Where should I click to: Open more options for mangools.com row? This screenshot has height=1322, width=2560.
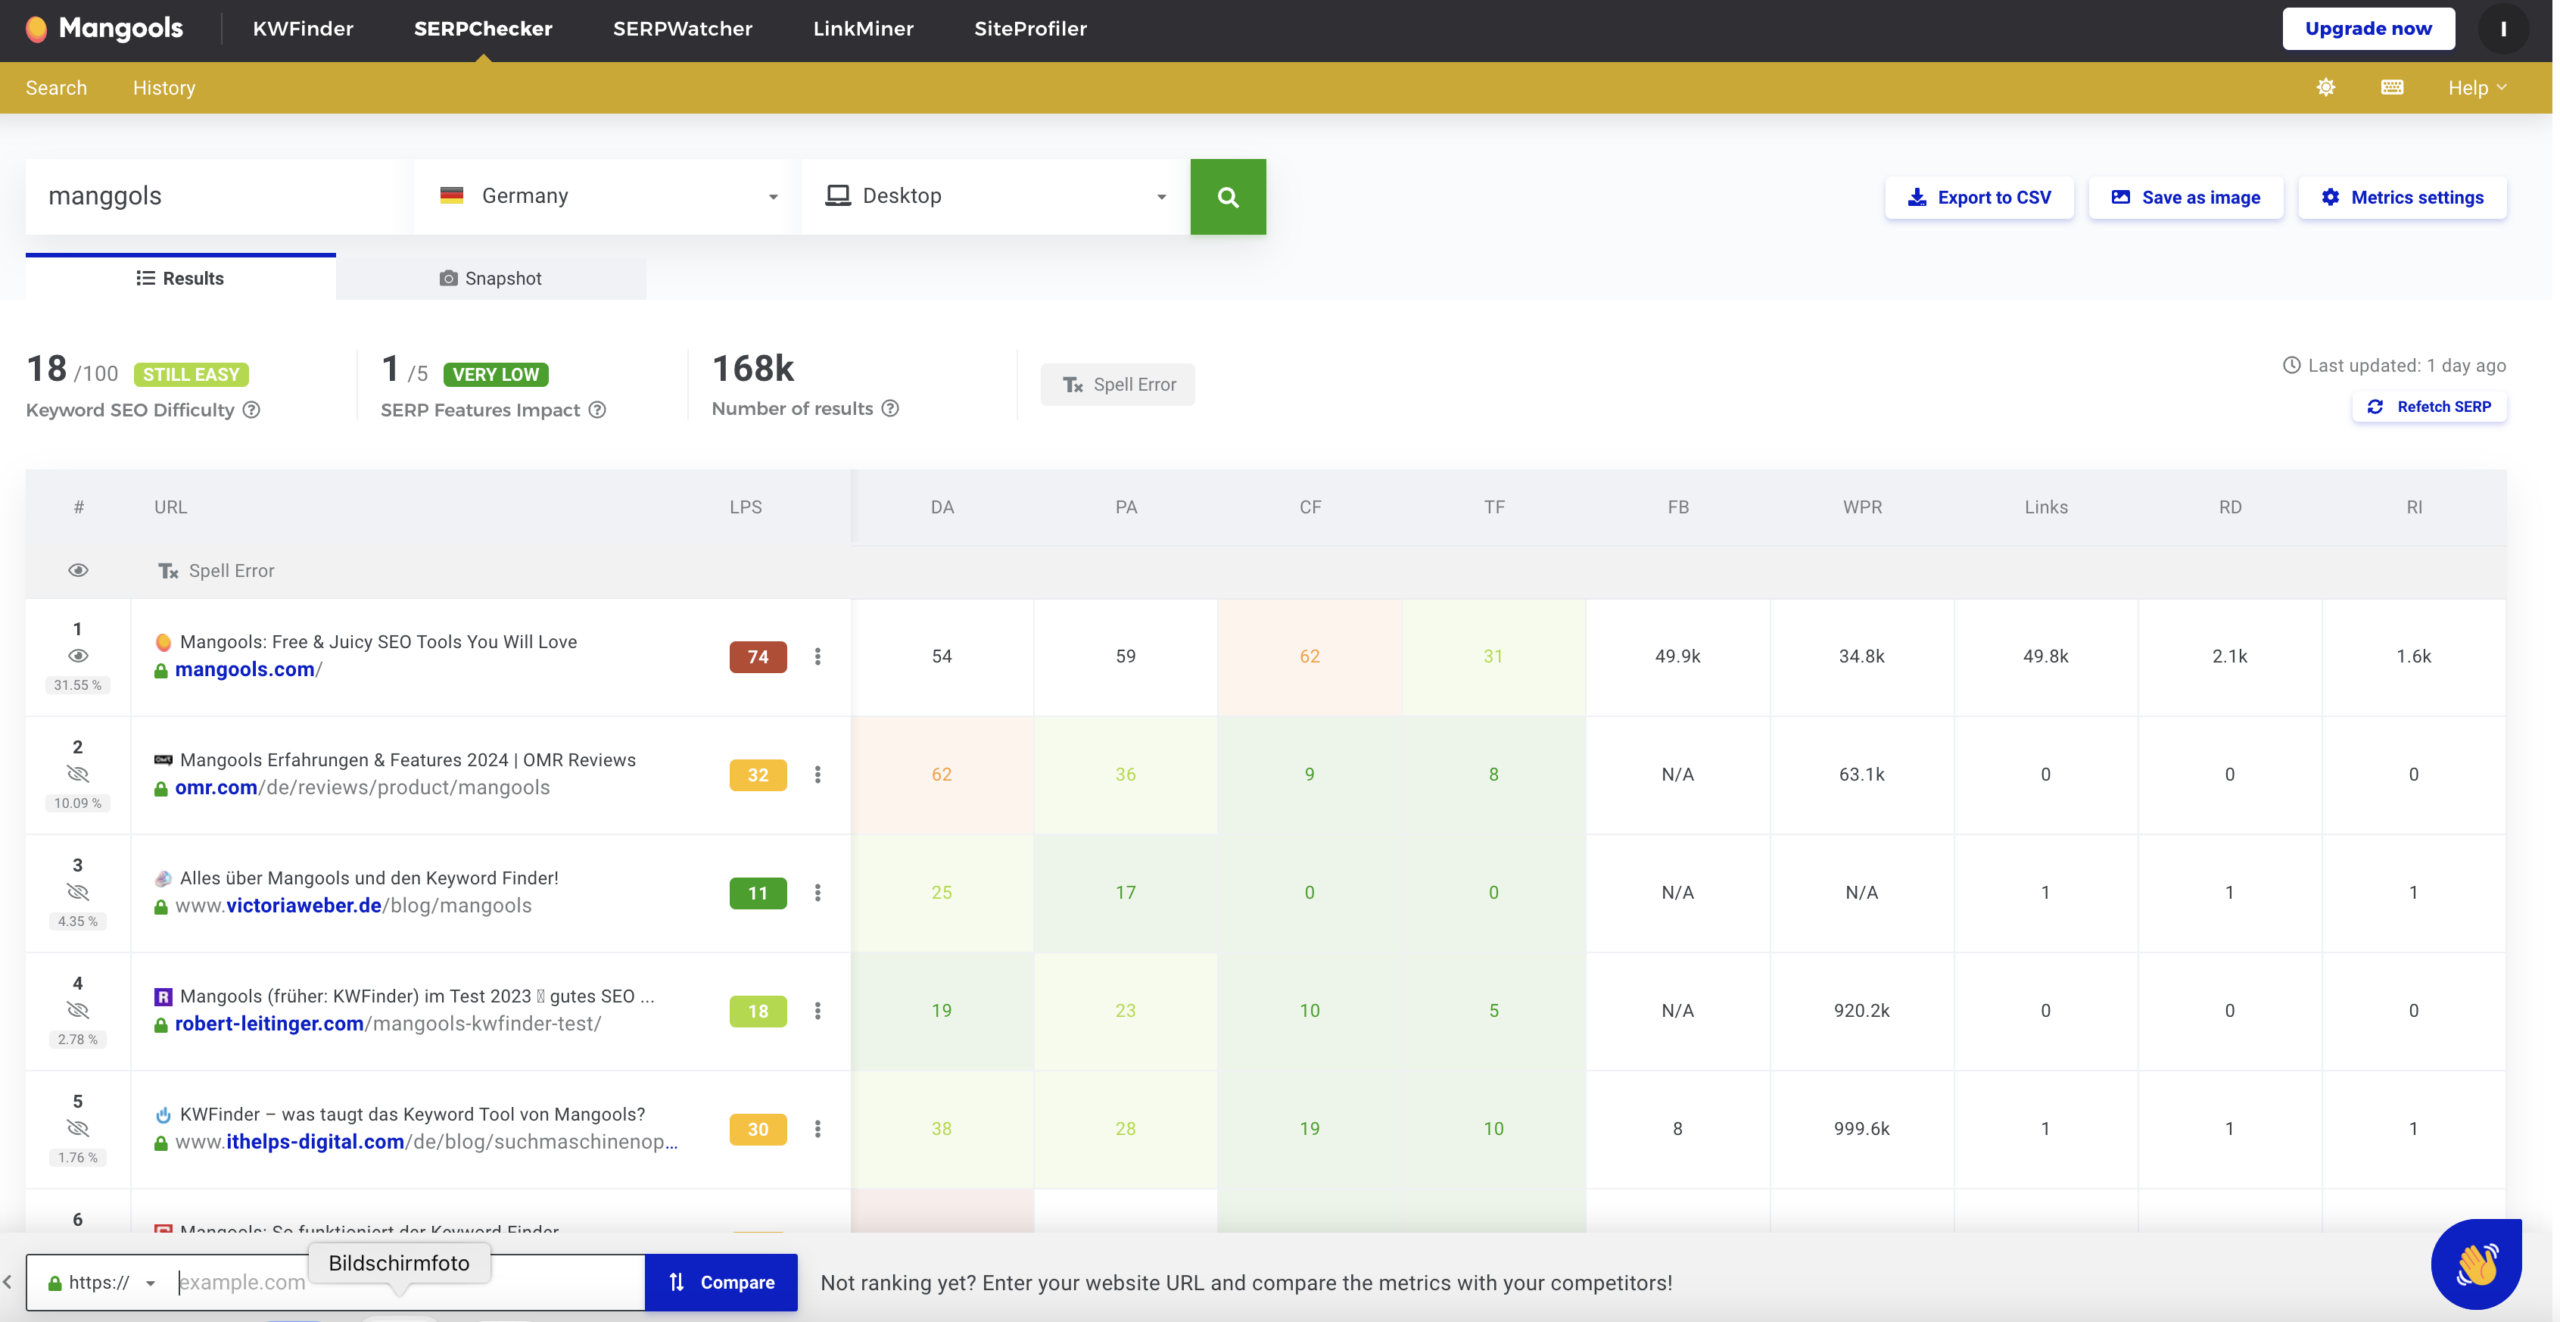818,657
